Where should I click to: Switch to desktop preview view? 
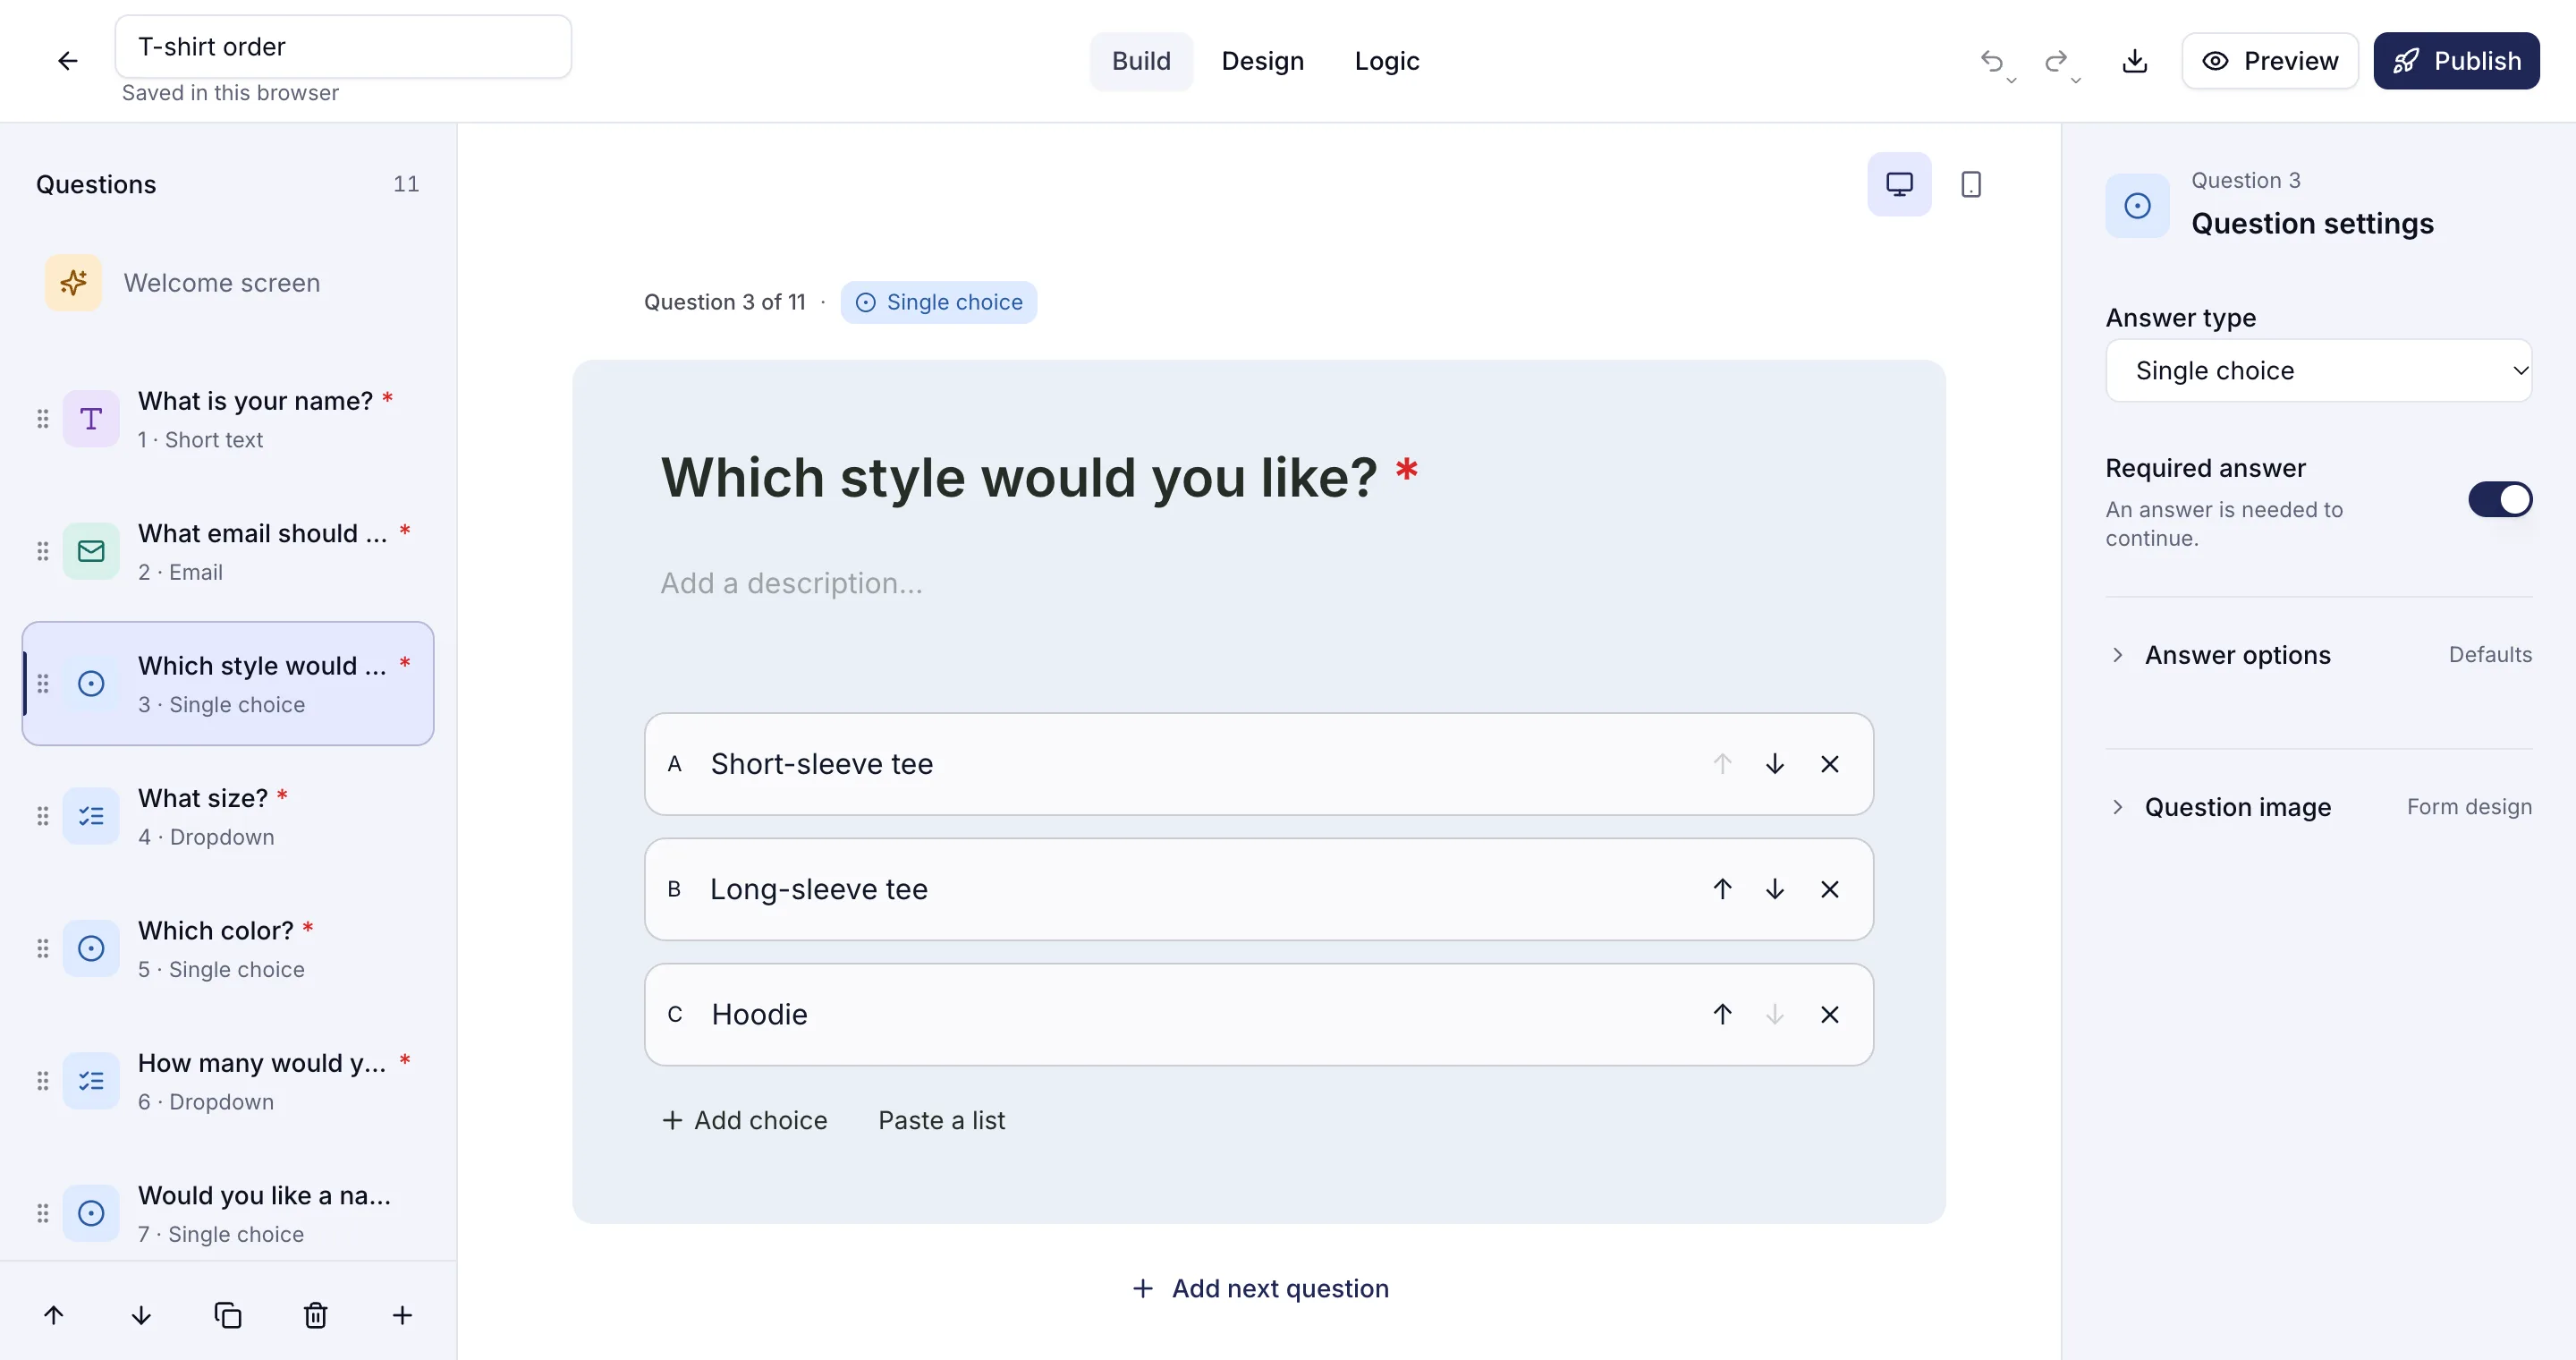pos(1899,184)
